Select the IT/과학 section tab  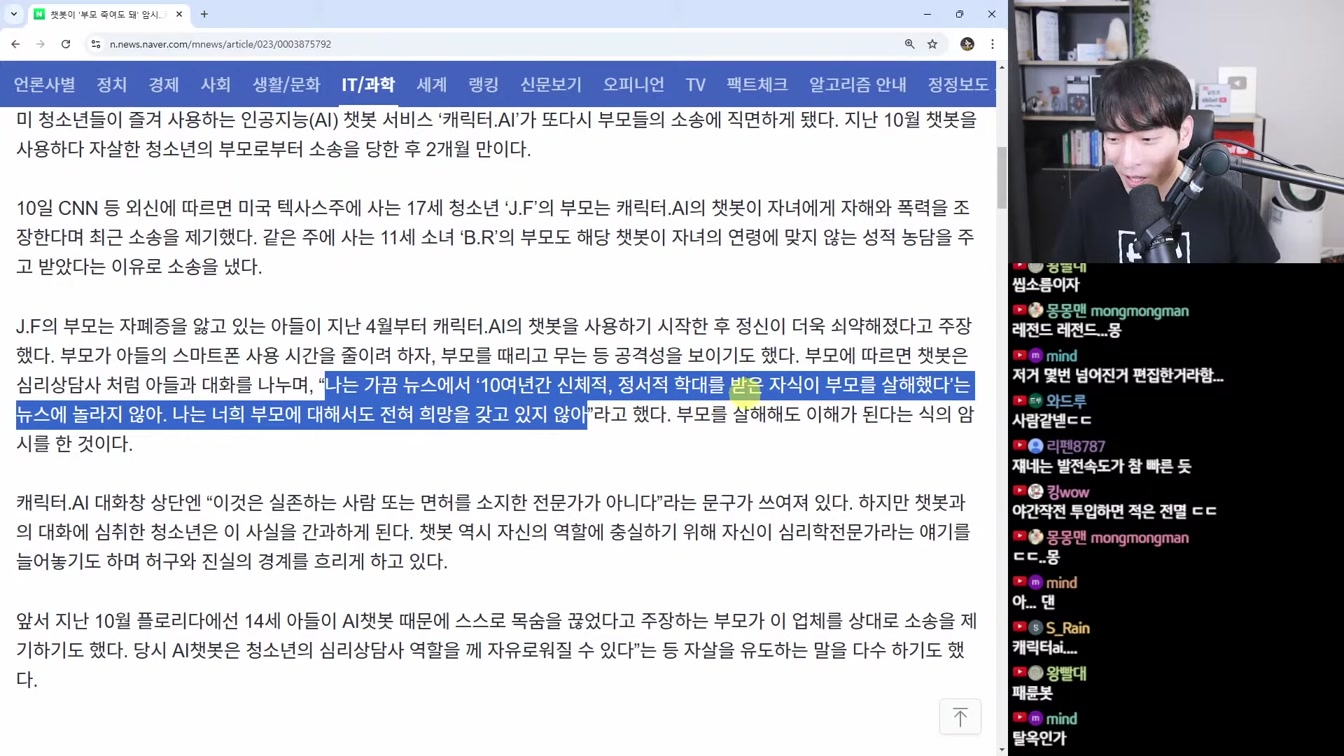point(368,85)
